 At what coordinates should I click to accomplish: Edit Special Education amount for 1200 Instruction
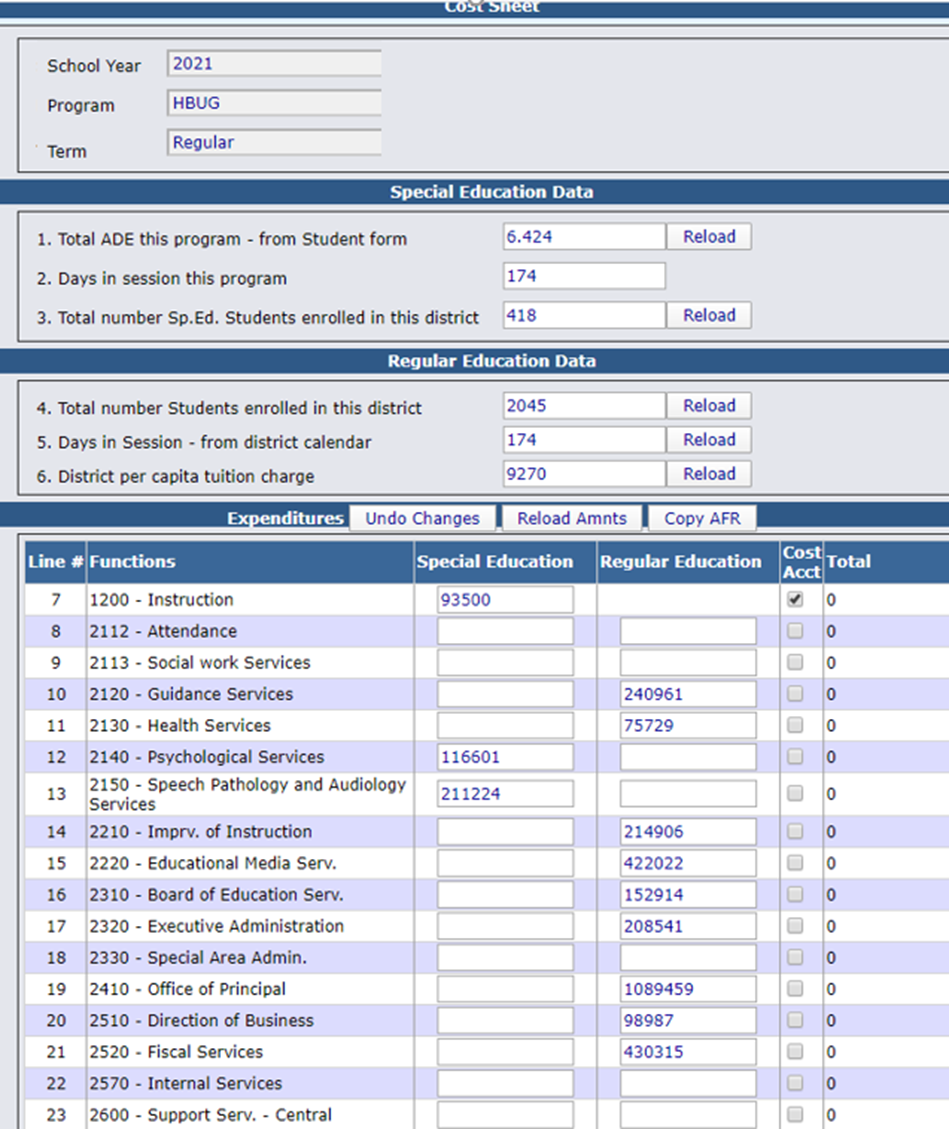(x=505, y=600)
